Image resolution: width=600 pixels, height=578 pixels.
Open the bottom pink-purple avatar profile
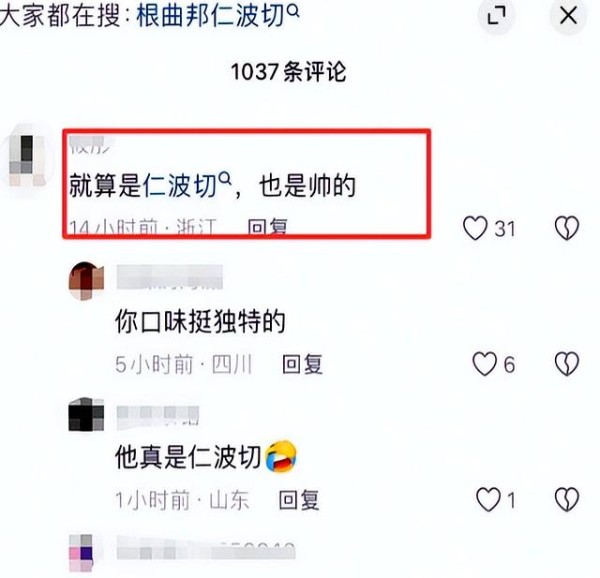(82, 553)
